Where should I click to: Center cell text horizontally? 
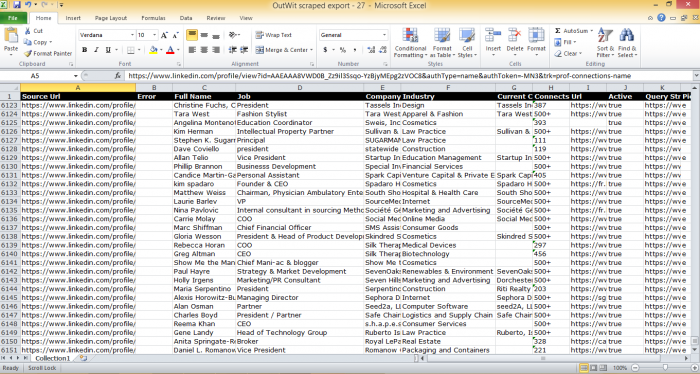click(204, 50)
